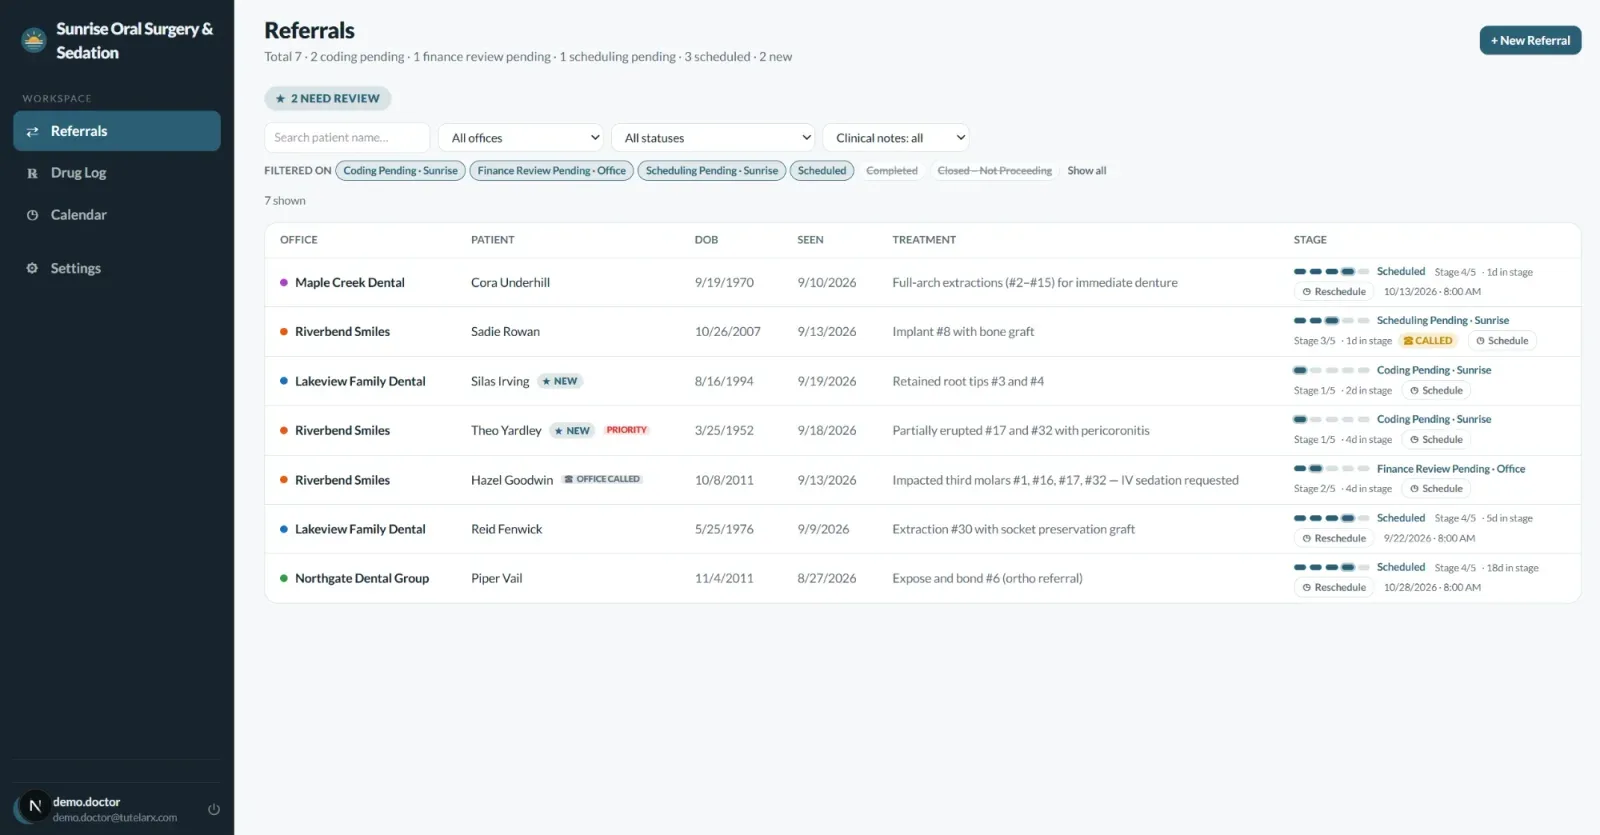Open patient Reid Fenwick

click(x=506, y=529)
